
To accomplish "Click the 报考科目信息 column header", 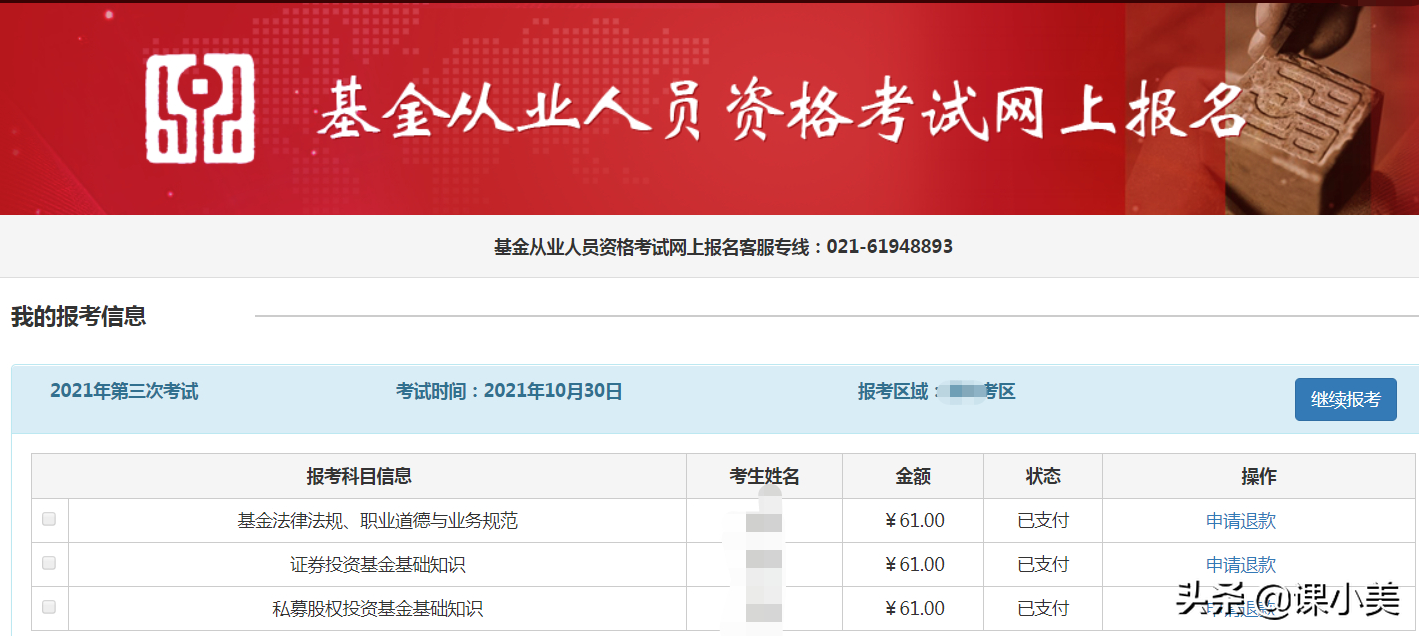I will coord(359,476).
